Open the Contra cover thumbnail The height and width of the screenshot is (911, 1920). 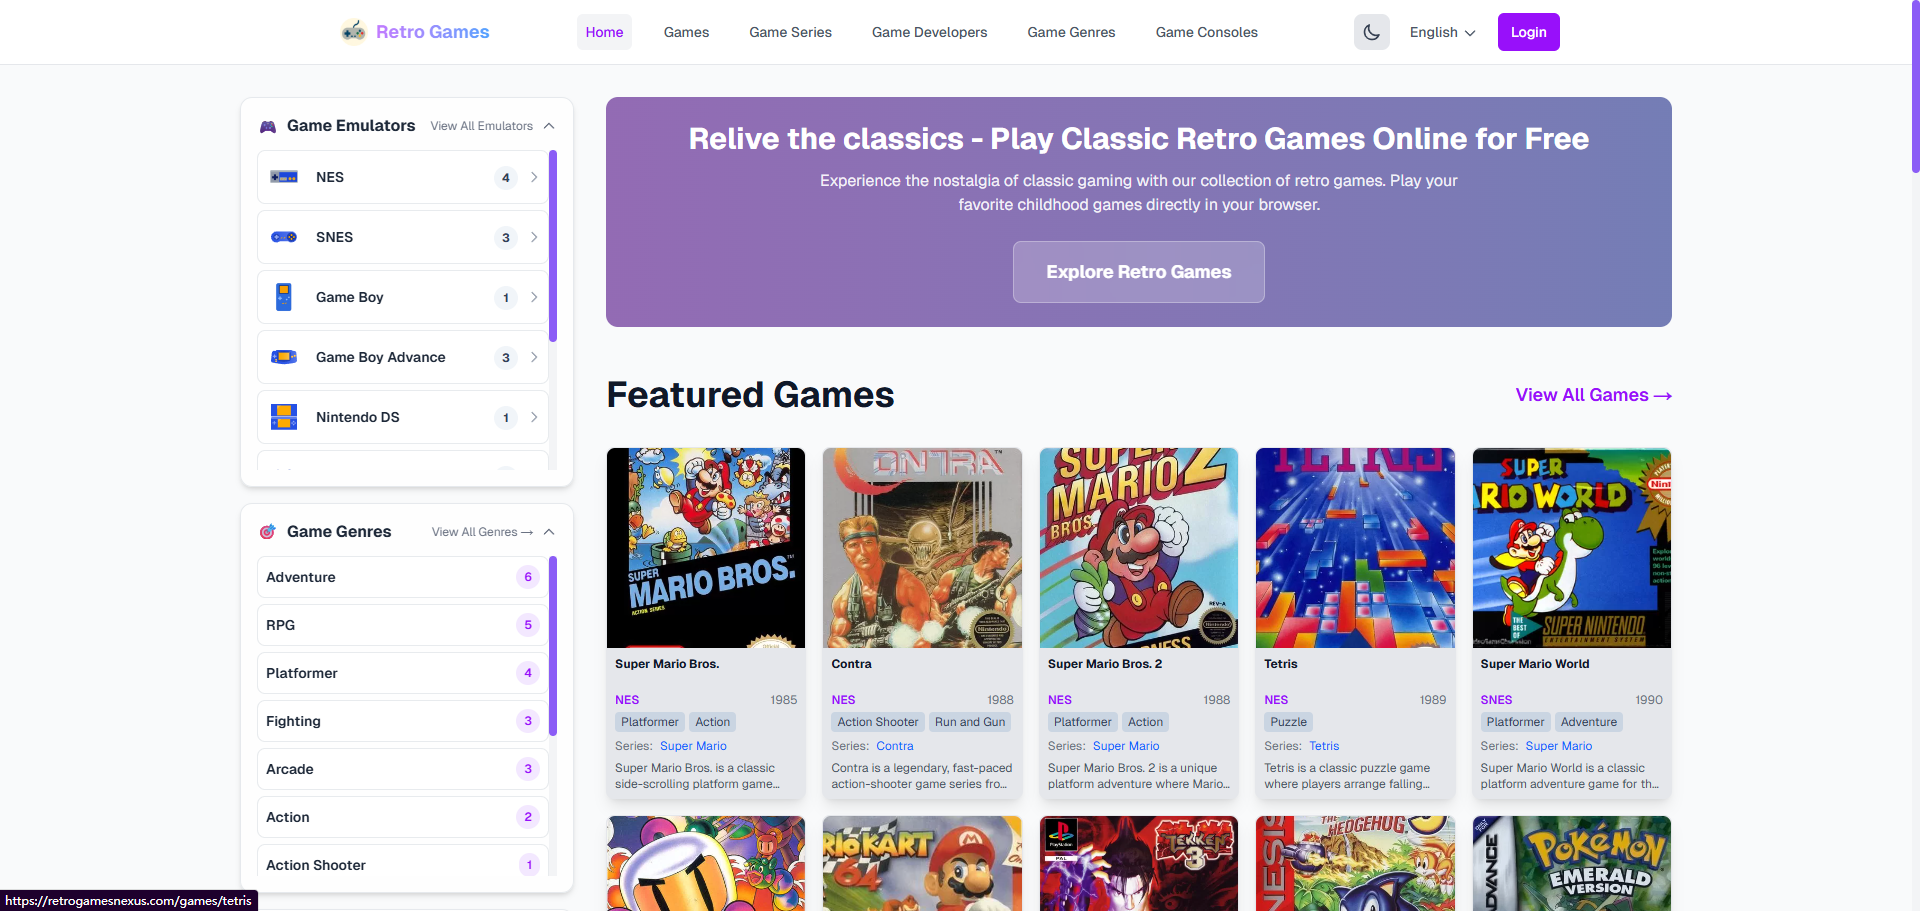[922, 548]
